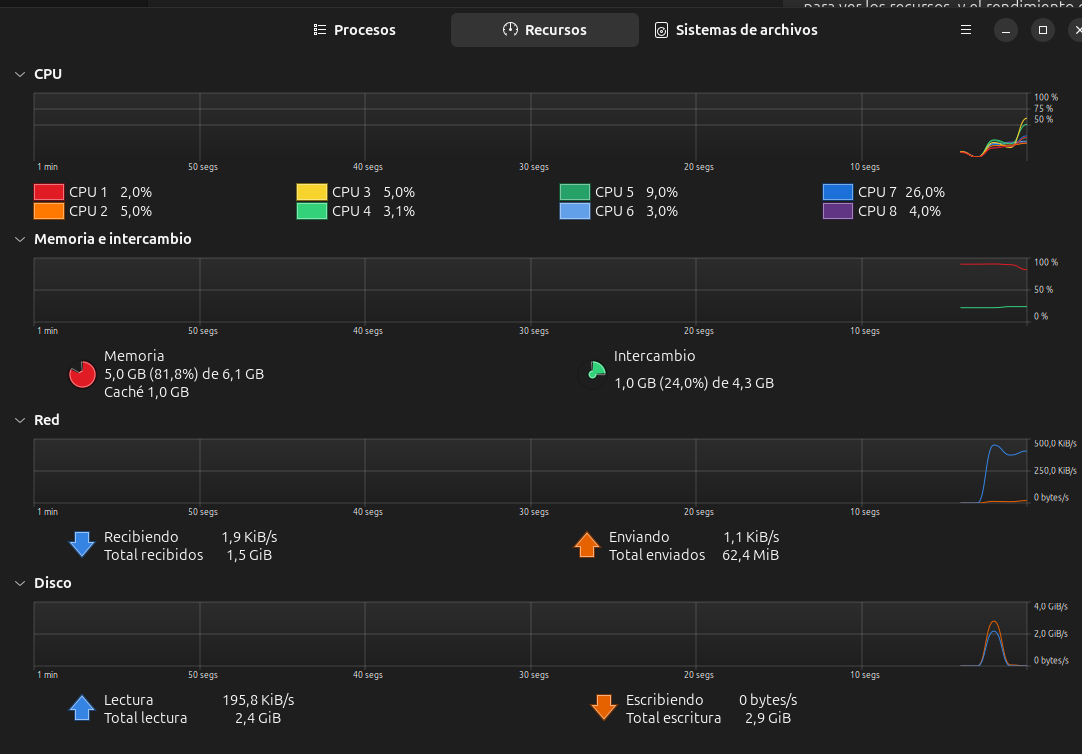The width and height of the screenshot is (1082, 754).
Task: Switch to Sistemas de archivos tab
Action: [735, 30]
